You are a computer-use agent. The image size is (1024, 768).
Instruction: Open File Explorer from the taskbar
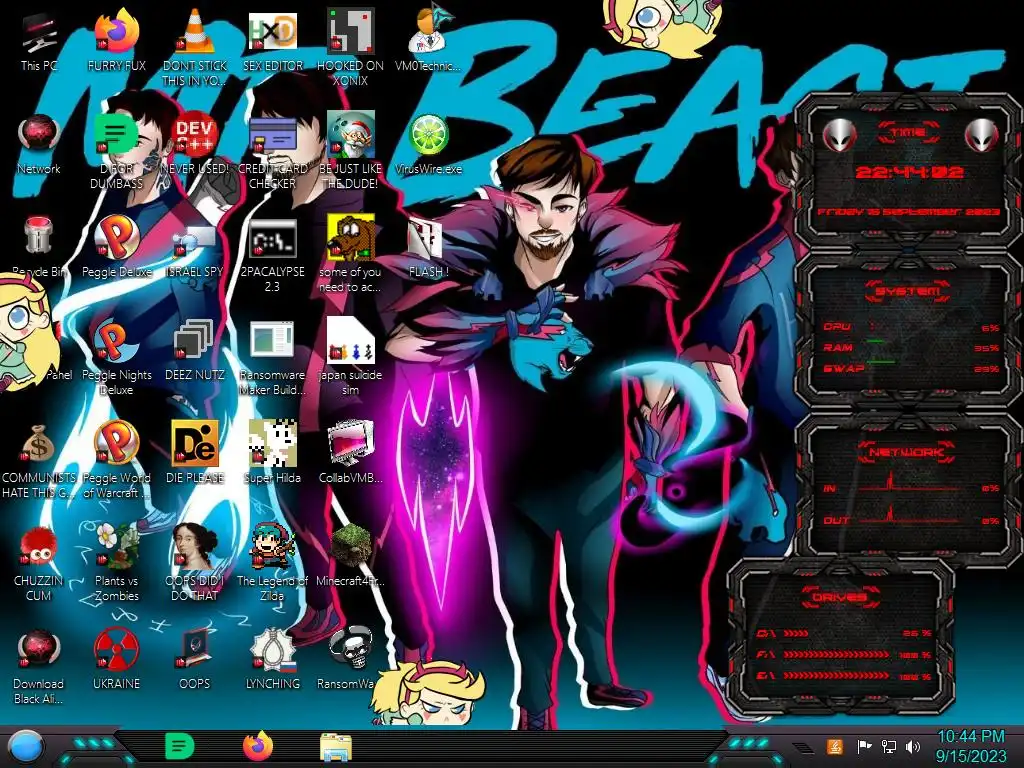click(x=336, y=747)
